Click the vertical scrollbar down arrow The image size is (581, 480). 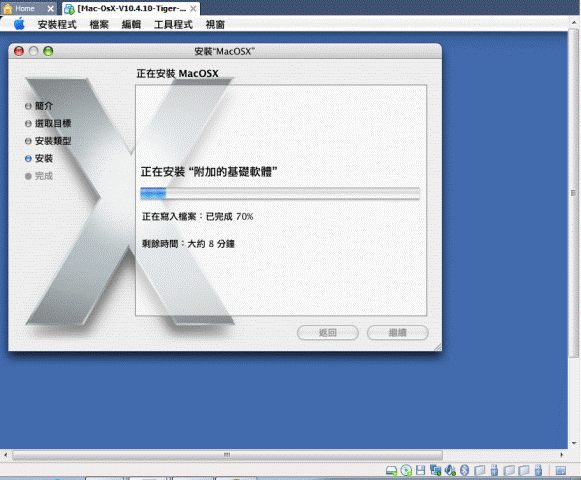click(574, 443)
